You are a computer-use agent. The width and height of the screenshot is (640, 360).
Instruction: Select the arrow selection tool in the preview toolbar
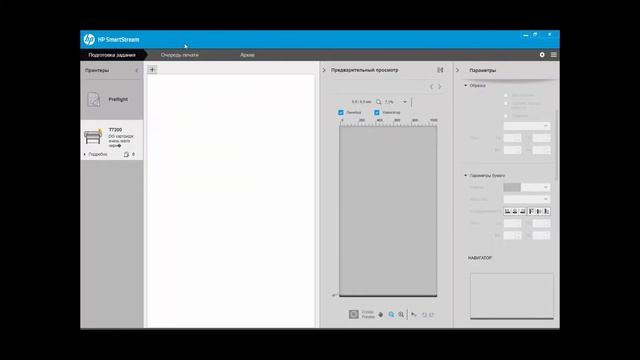coord(414,315)
